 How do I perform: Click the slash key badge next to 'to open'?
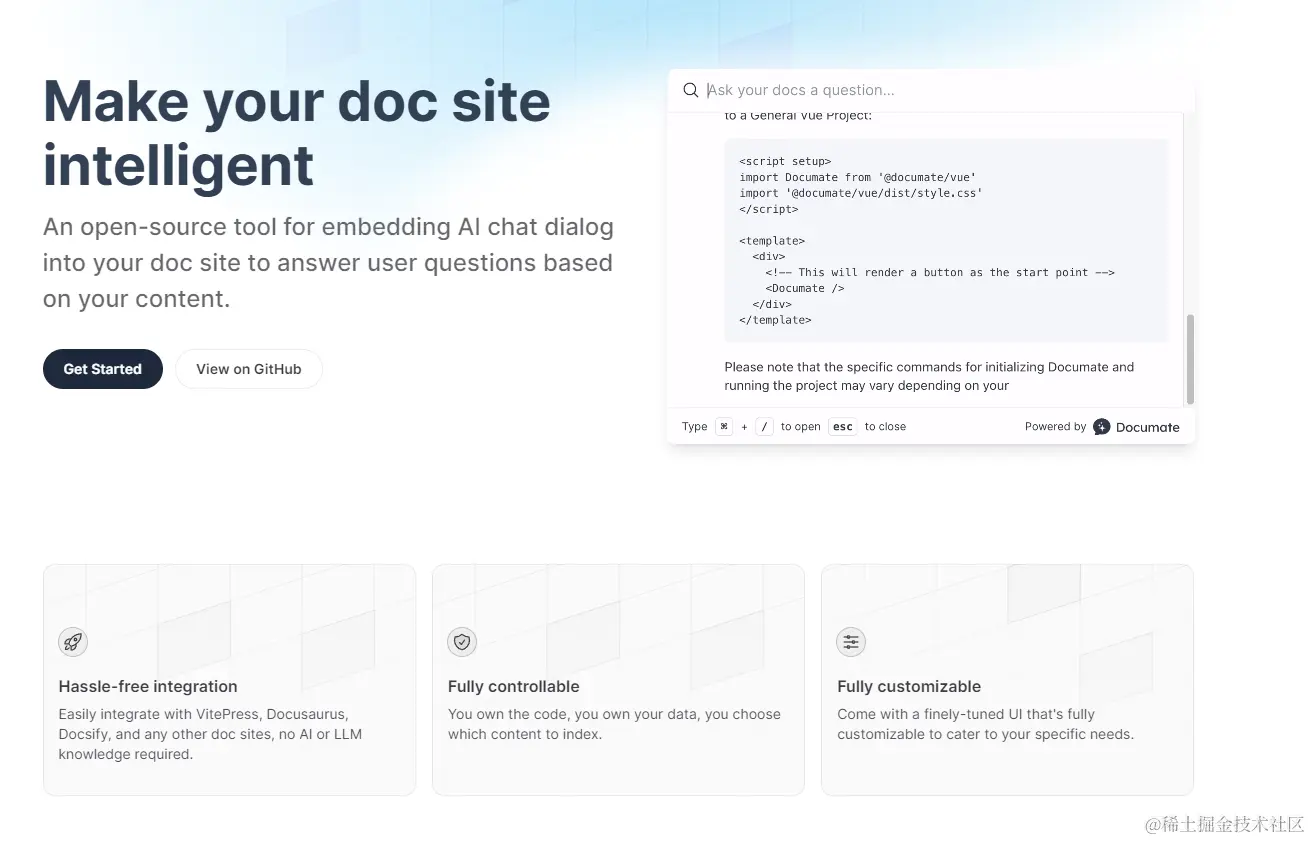point(764,426)
